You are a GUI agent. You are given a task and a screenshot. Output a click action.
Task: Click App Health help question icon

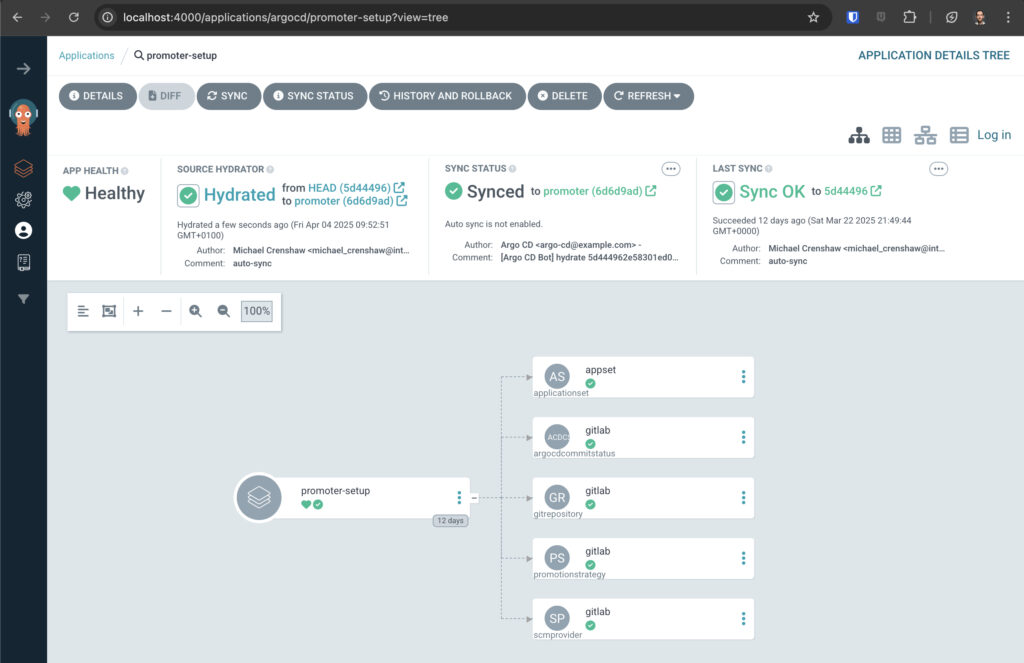pyautogui.click(x=125, y=171)
